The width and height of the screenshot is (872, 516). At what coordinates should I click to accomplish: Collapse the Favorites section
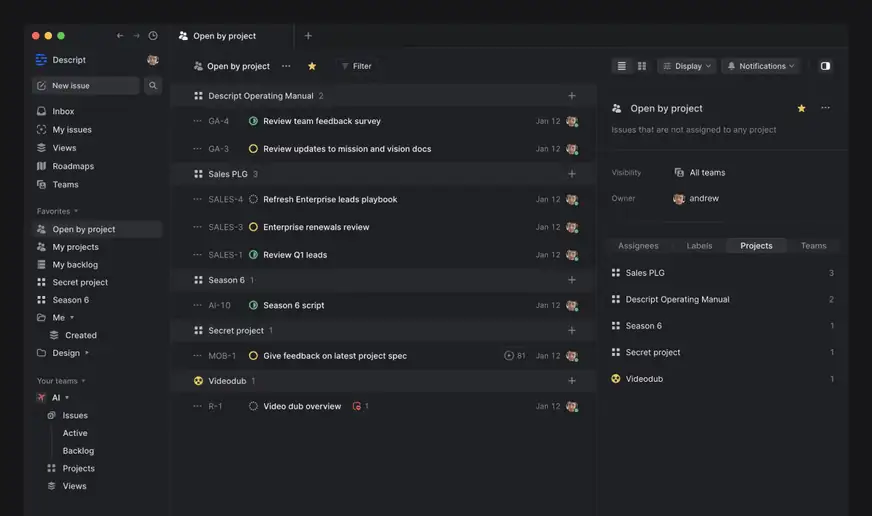tap(57, 211)
